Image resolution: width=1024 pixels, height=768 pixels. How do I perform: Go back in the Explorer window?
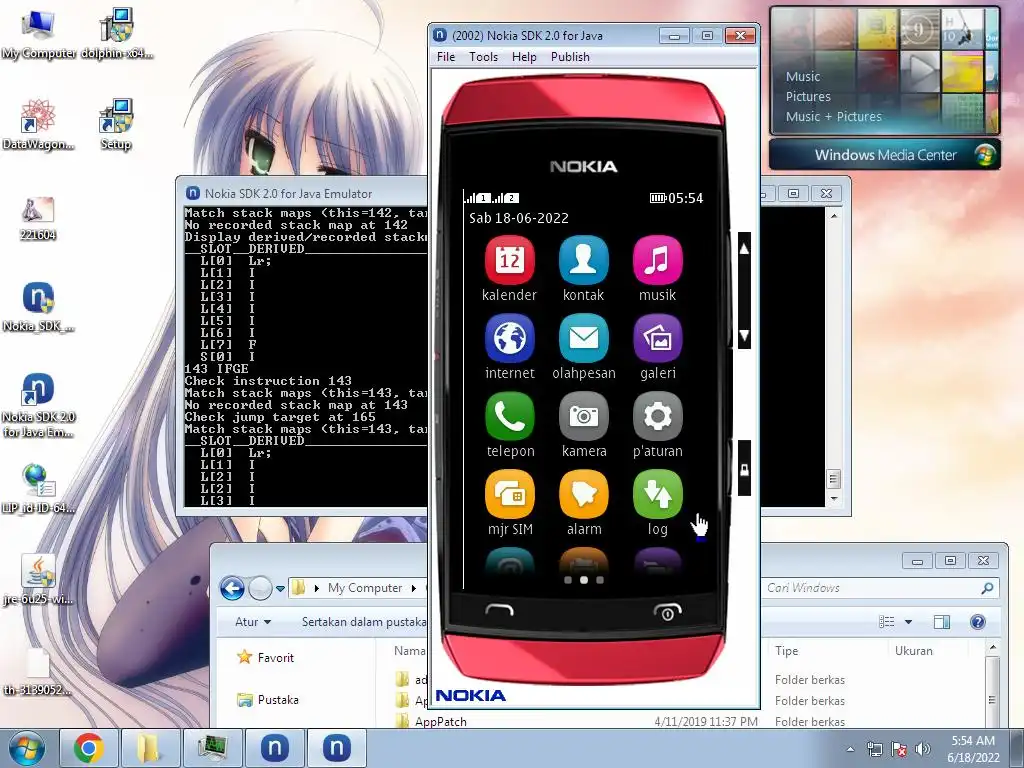tap(232, 588)
